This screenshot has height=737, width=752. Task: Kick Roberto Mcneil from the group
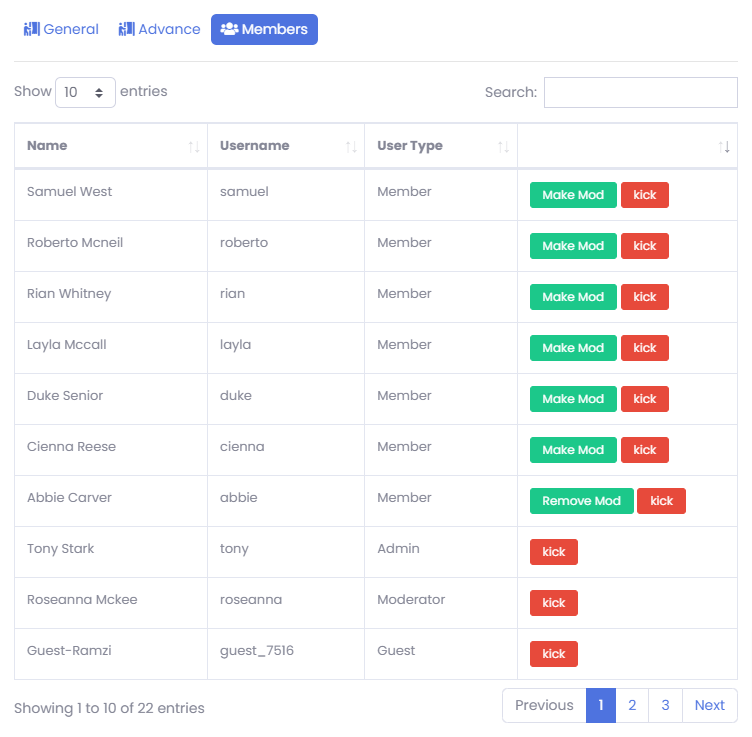(x=645, y=246)
